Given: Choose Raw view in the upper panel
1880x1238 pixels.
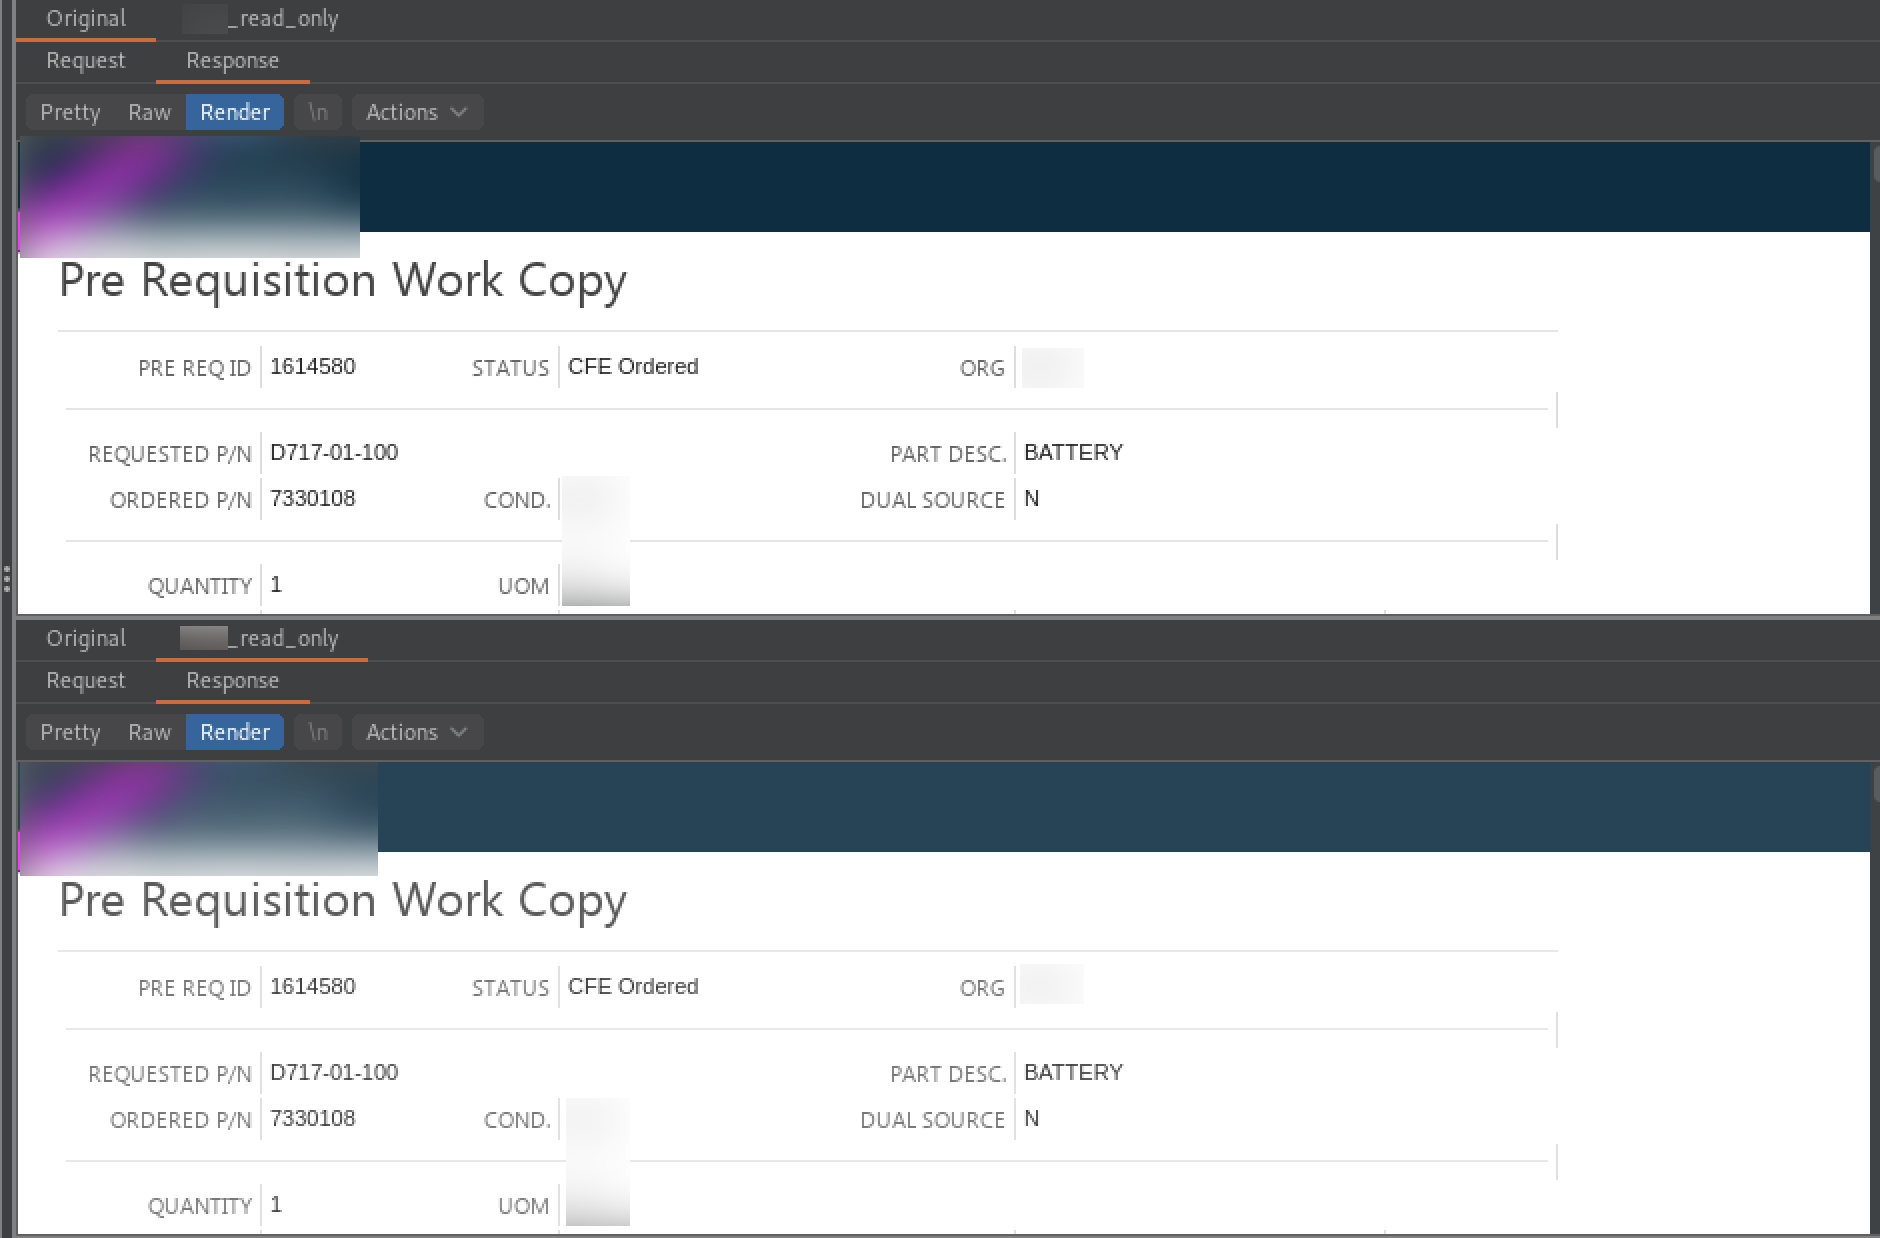Looking at the screenshot, I should pyautogui.click(x=149, y=112).
